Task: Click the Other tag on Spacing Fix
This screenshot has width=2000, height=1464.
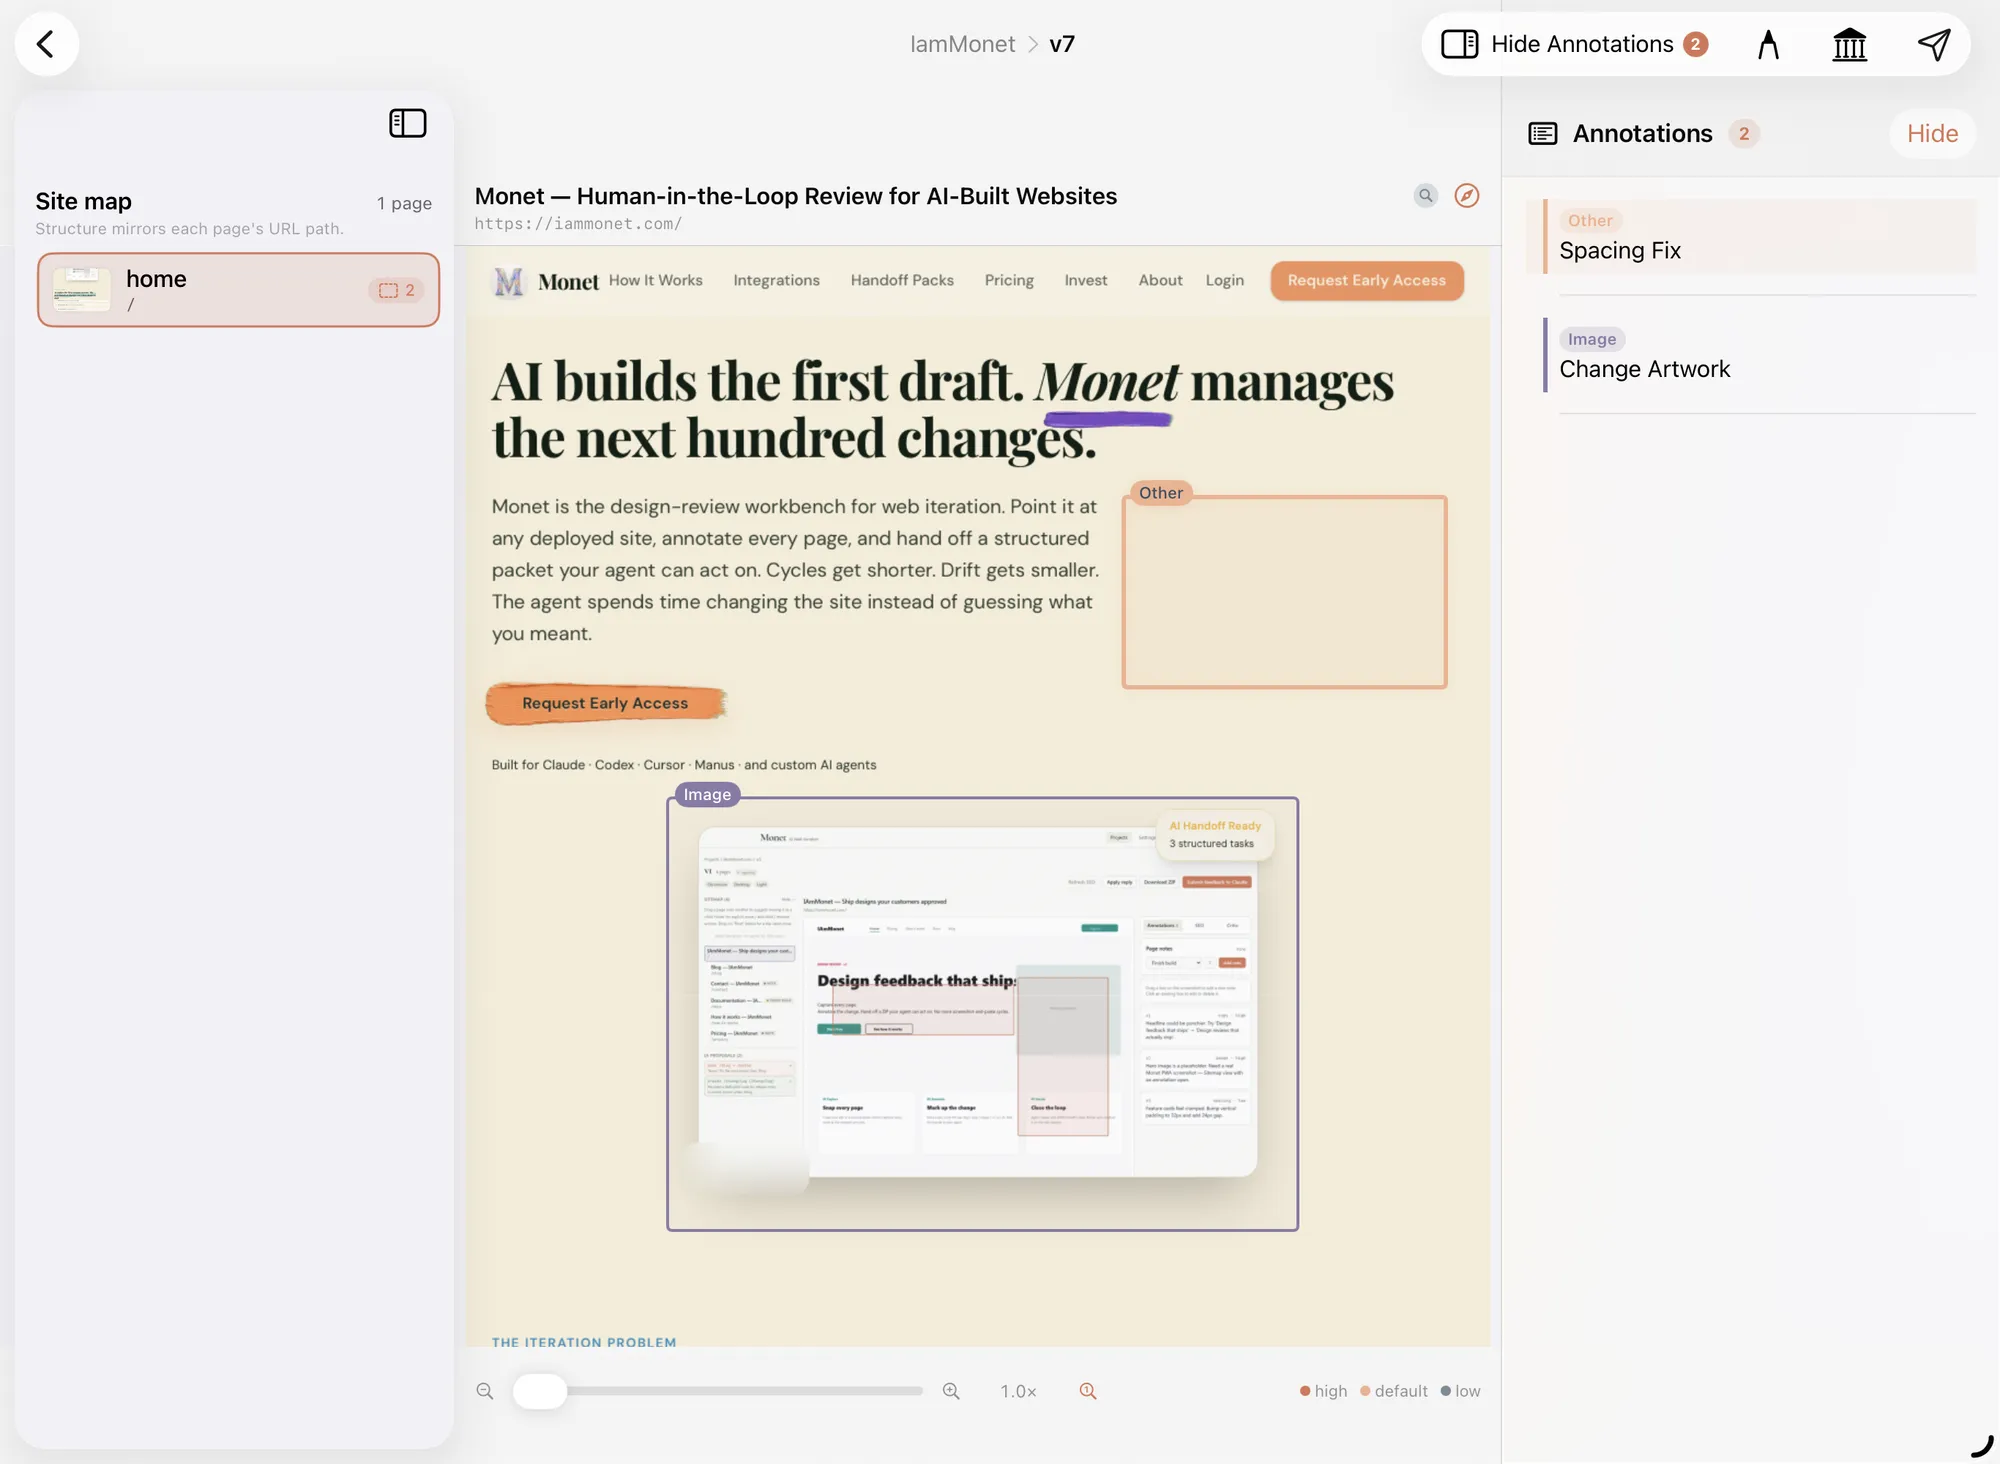Action: [1590, 220]
